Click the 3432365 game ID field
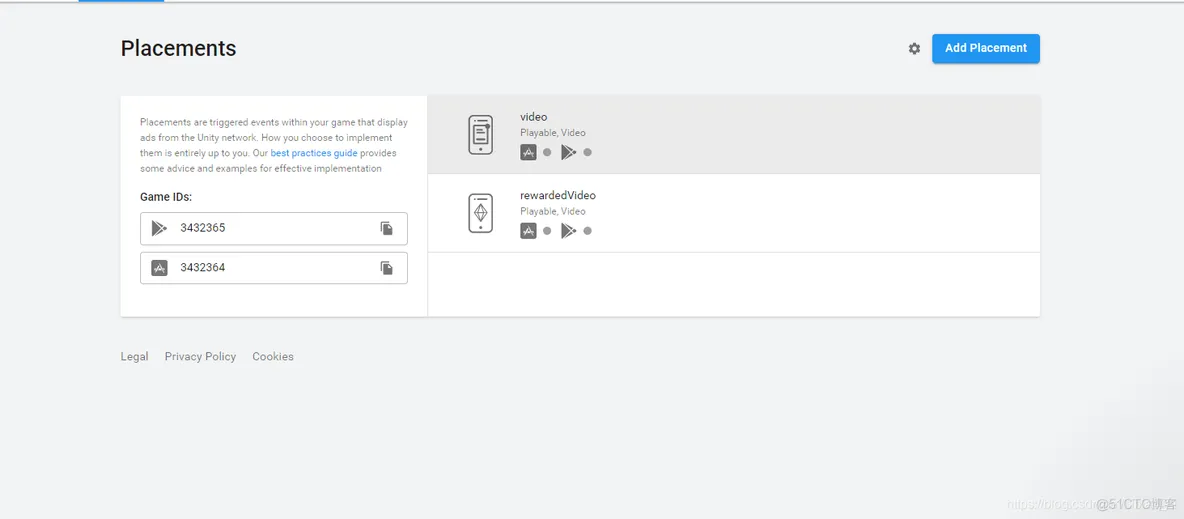 click(x=274, y=228)
